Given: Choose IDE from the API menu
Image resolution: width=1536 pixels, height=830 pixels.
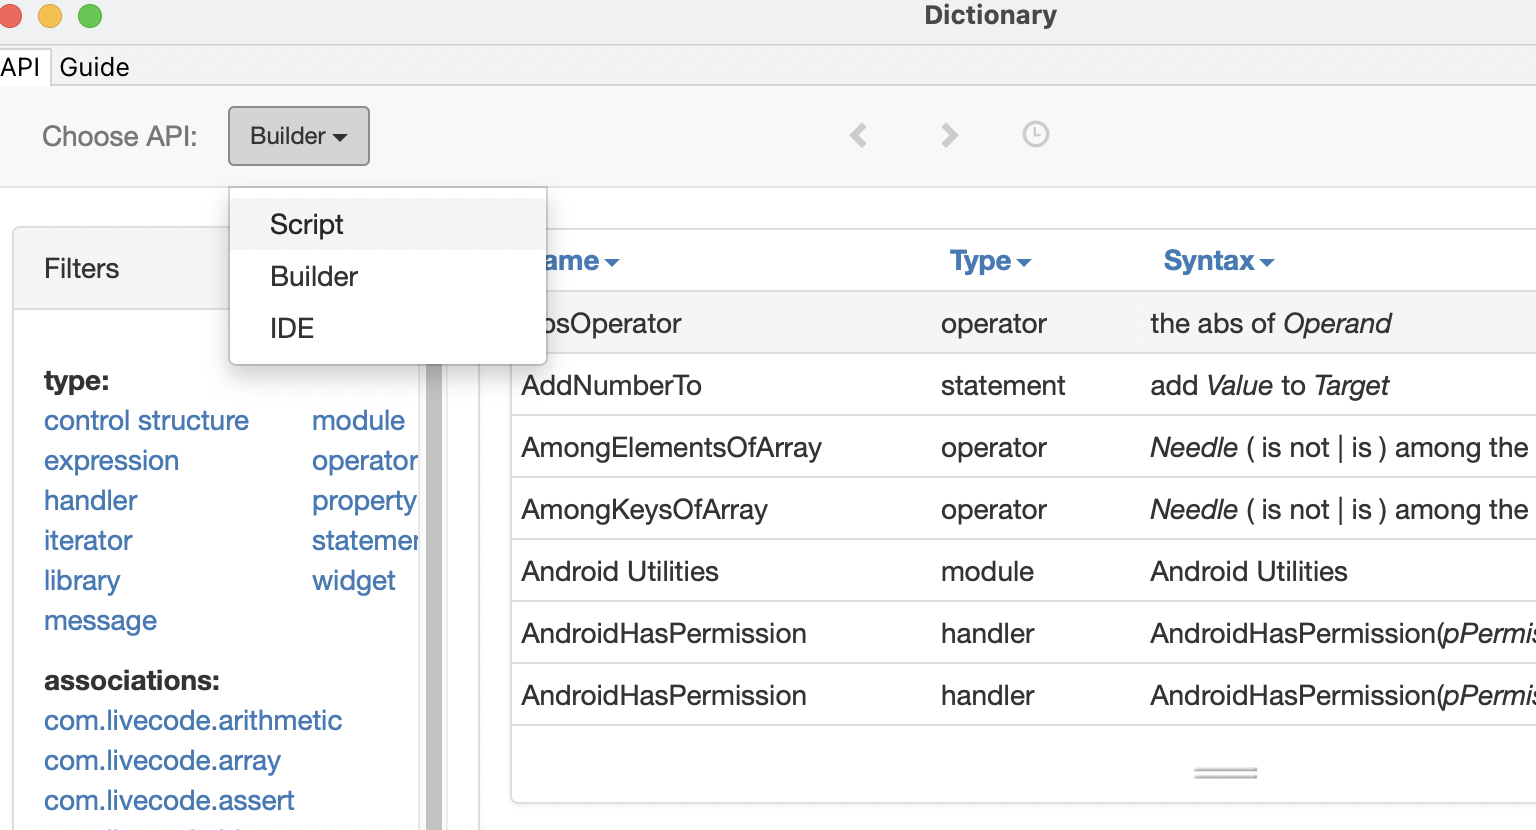Looking at the screenshot, I should click(x=388, y=328).
